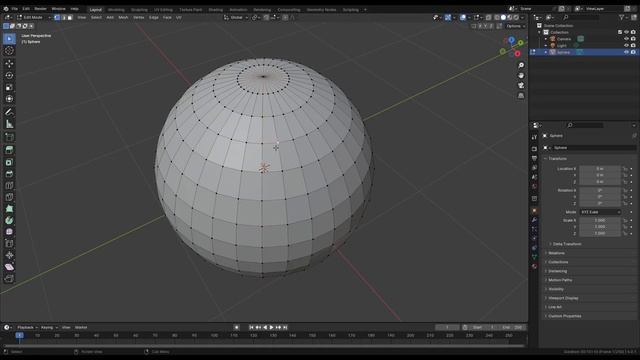Open the Render menu
The height and width of the screenshot is (360, 640).
point(40,9)
